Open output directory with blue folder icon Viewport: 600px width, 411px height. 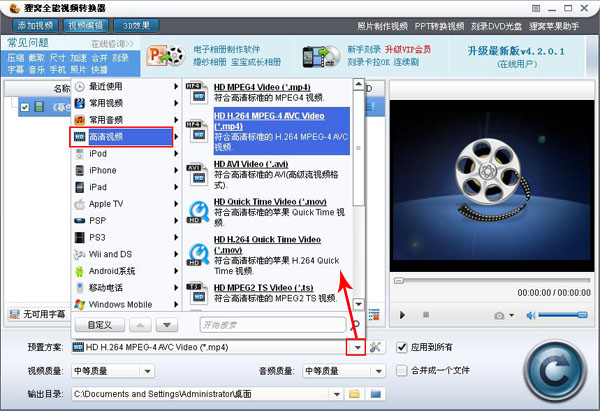(375, 394)
